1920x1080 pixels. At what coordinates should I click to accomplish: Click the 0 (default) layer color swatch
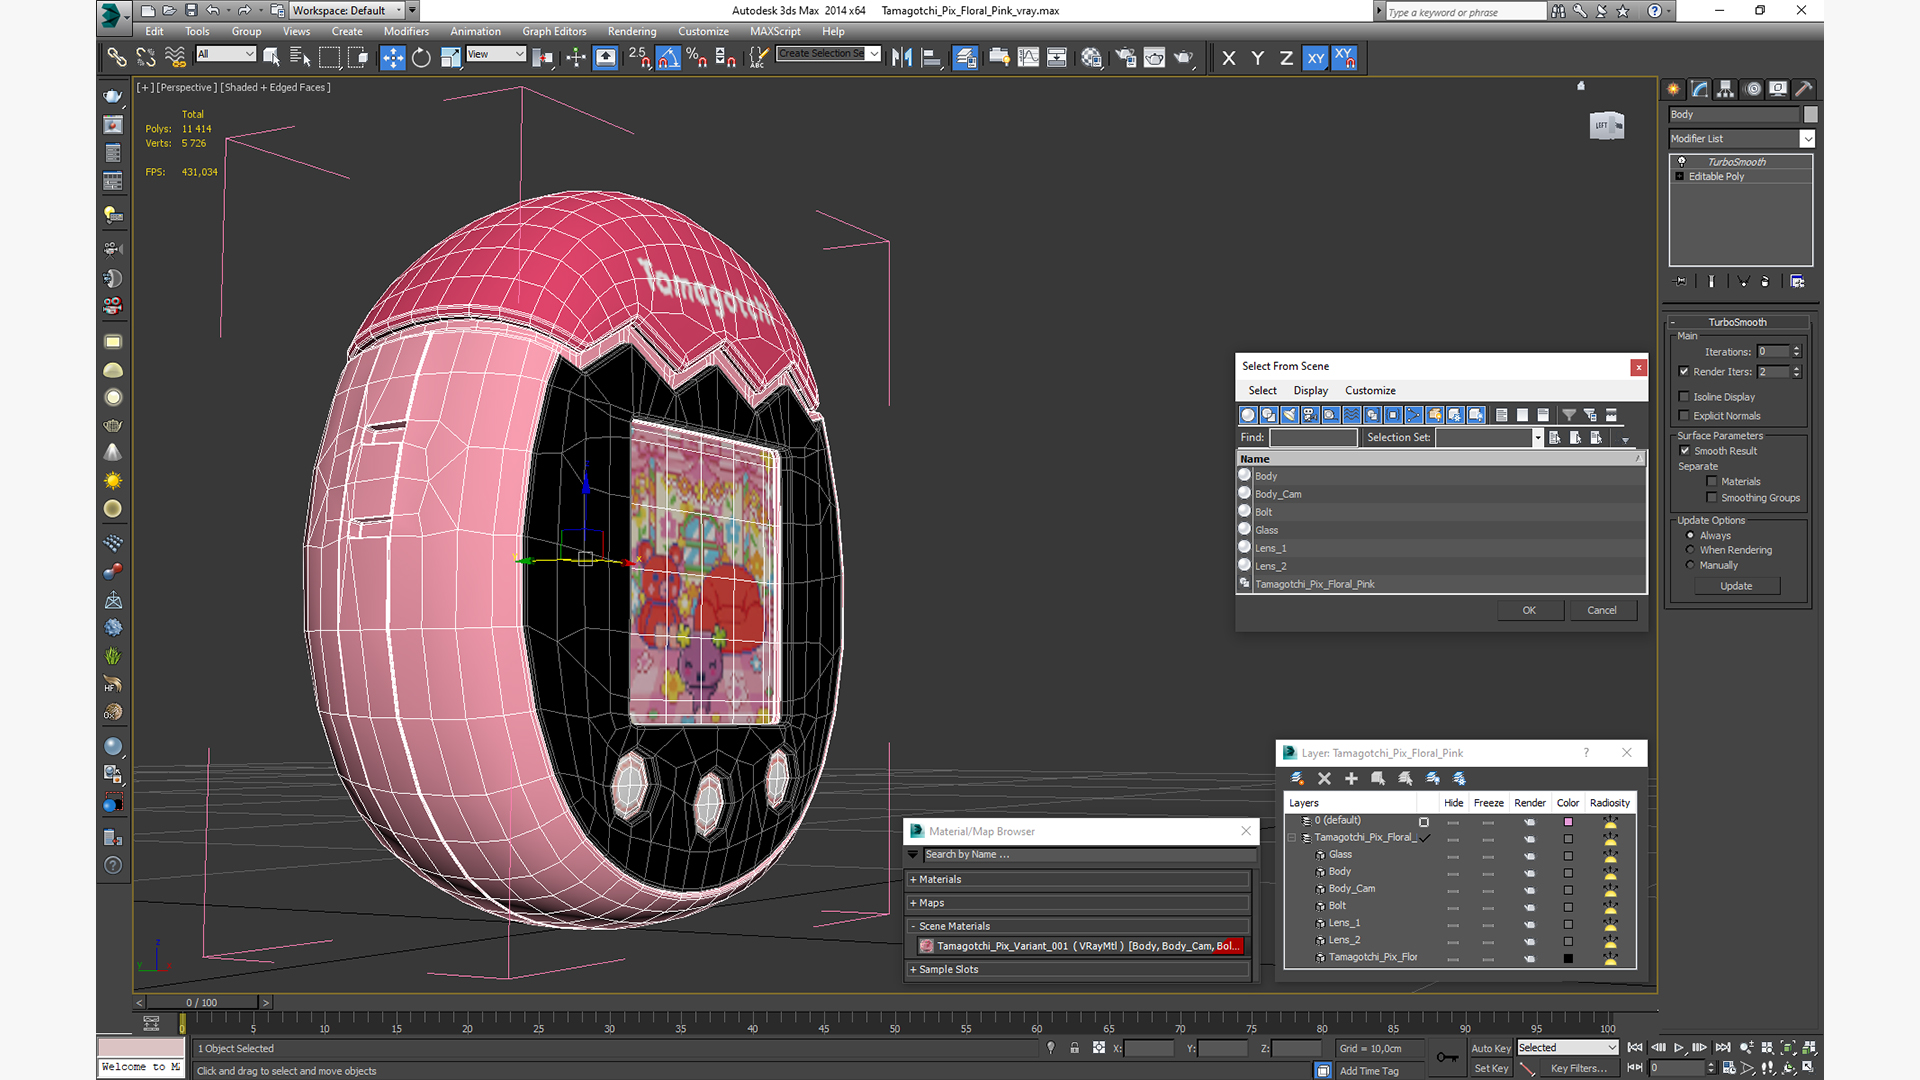(1568, 822)
